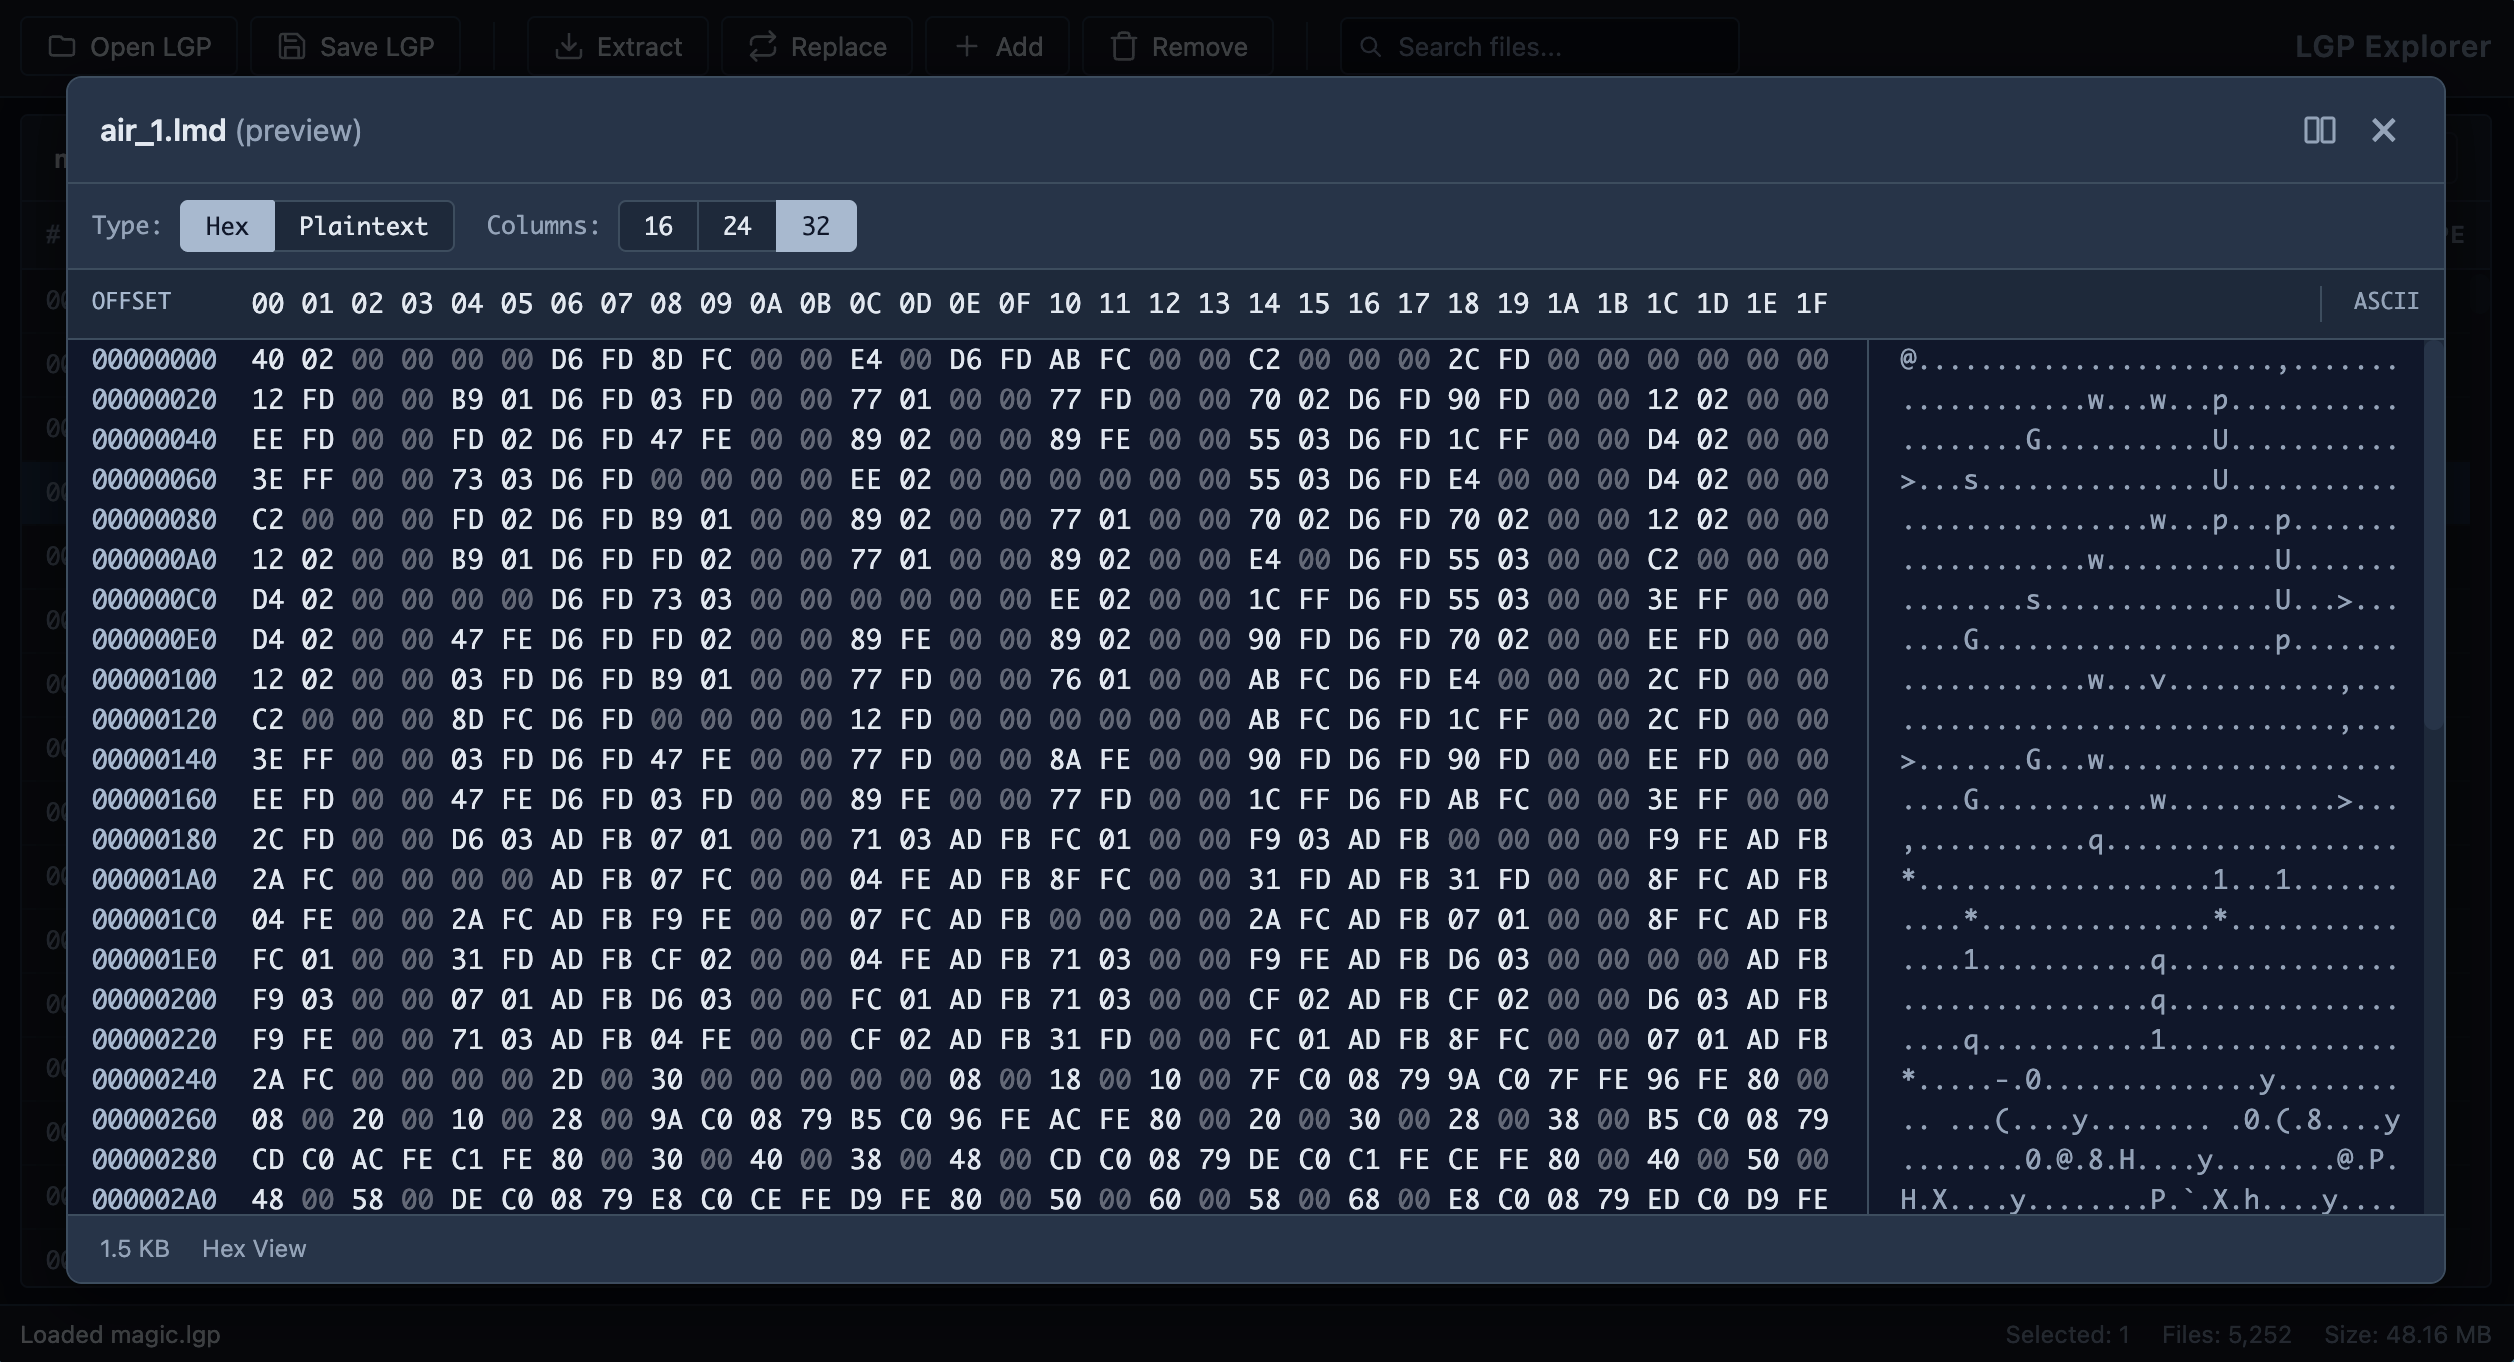
Task: Click the Save LGP disk icon
Action: [291, 47]
